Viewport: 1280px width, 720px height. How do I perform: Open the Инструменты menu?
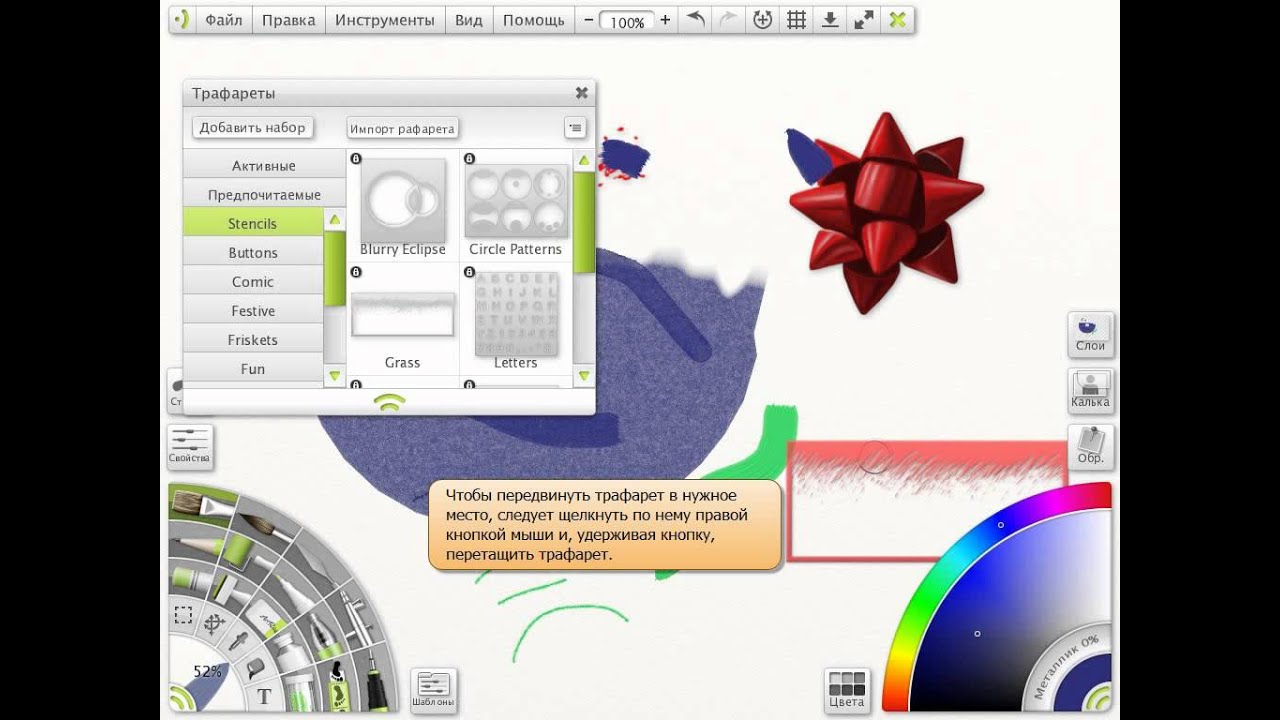[385, 20]
